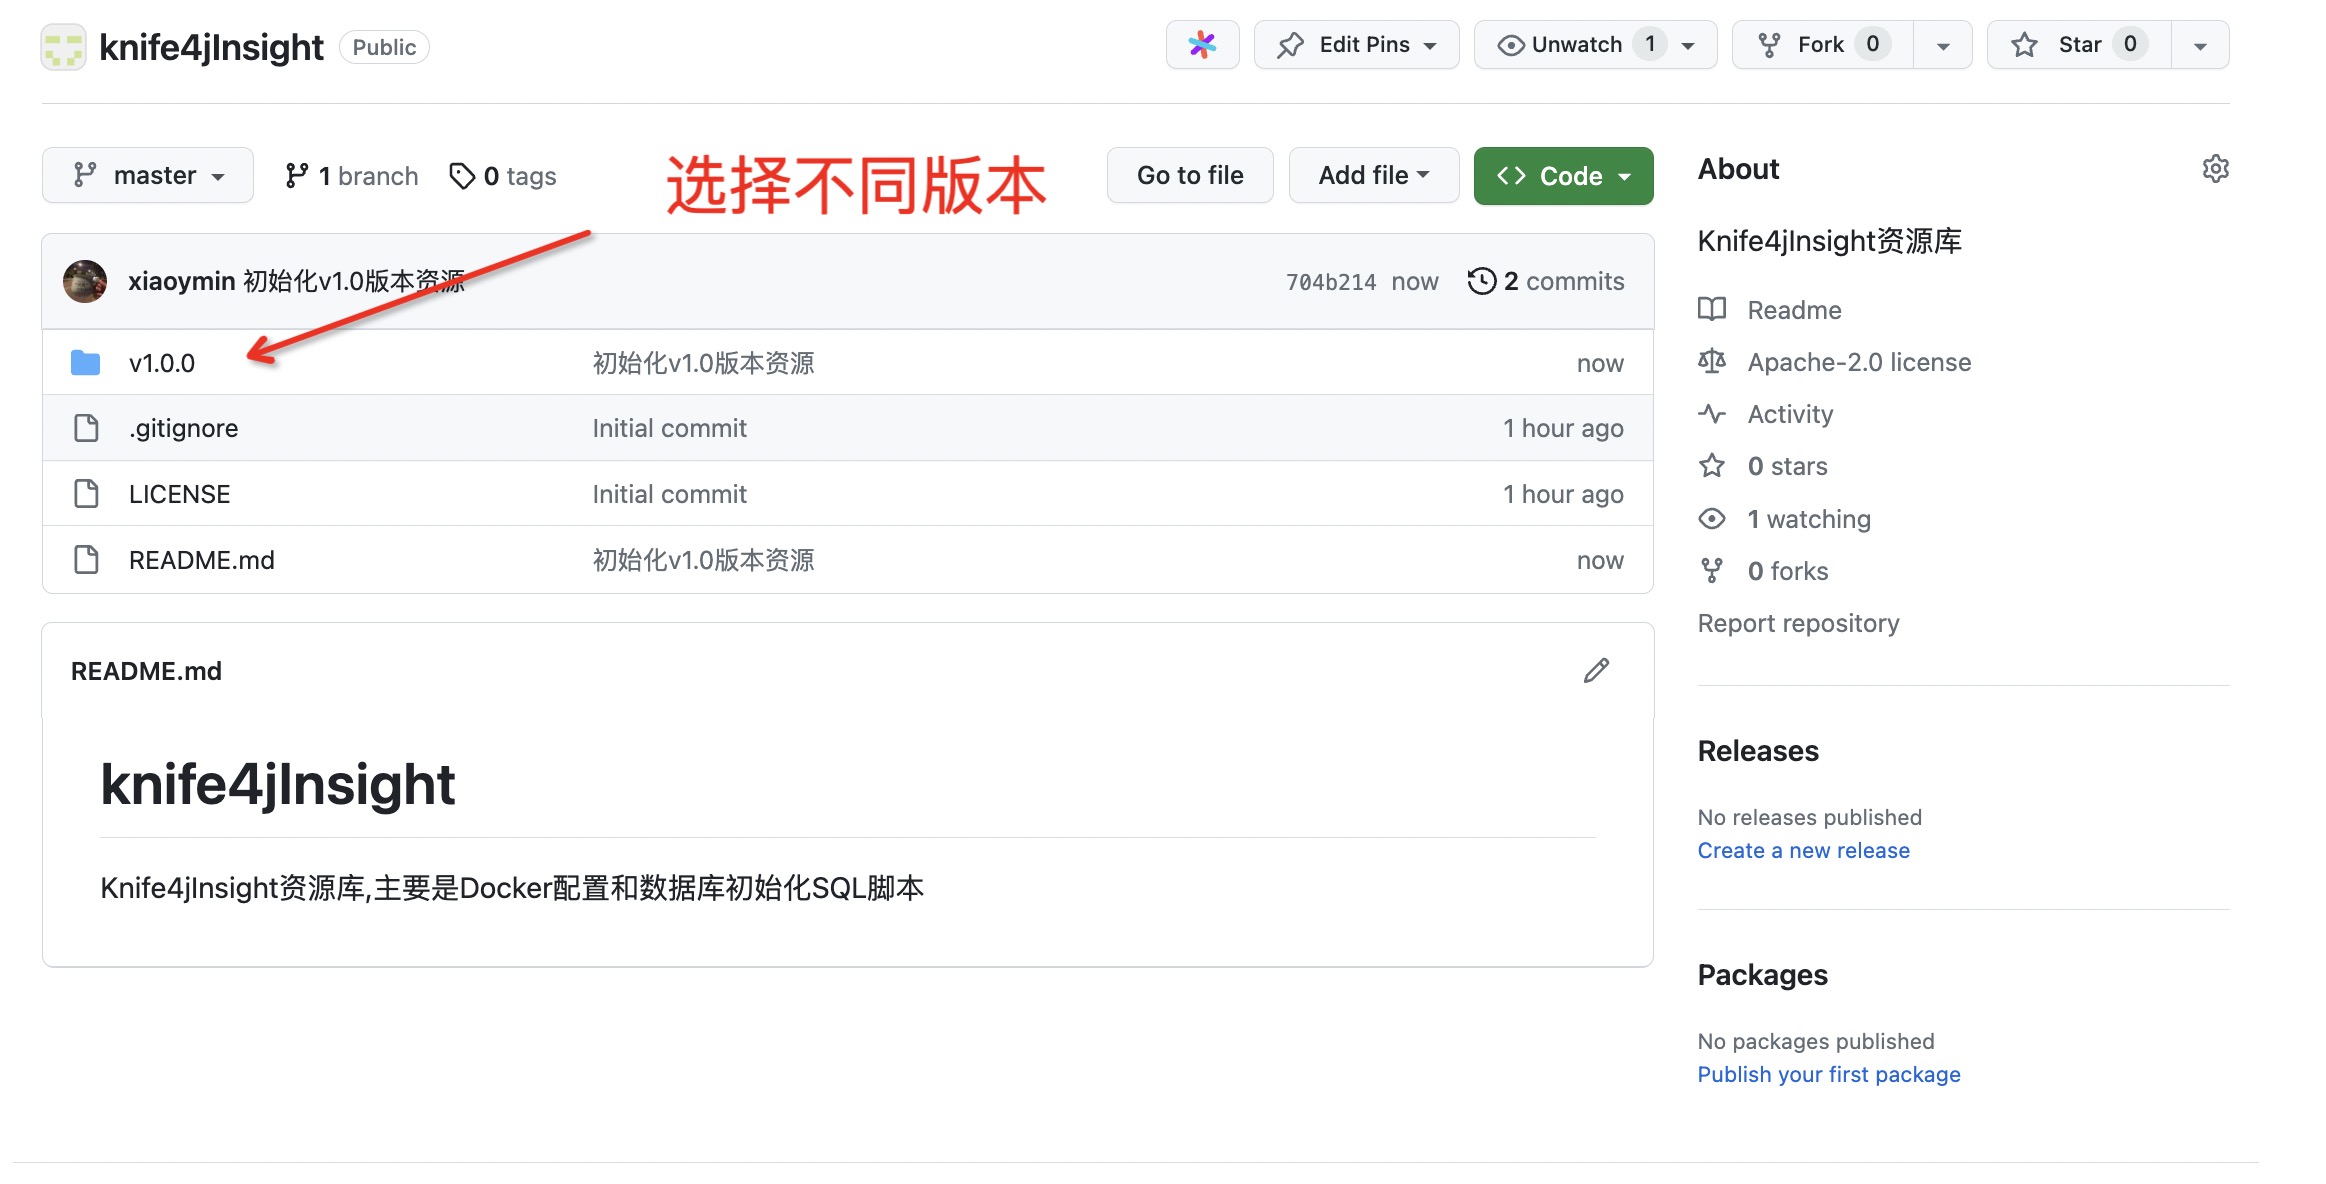View the 1 branch link
Screen dimensions: 2326x1184
click(352, 176)
